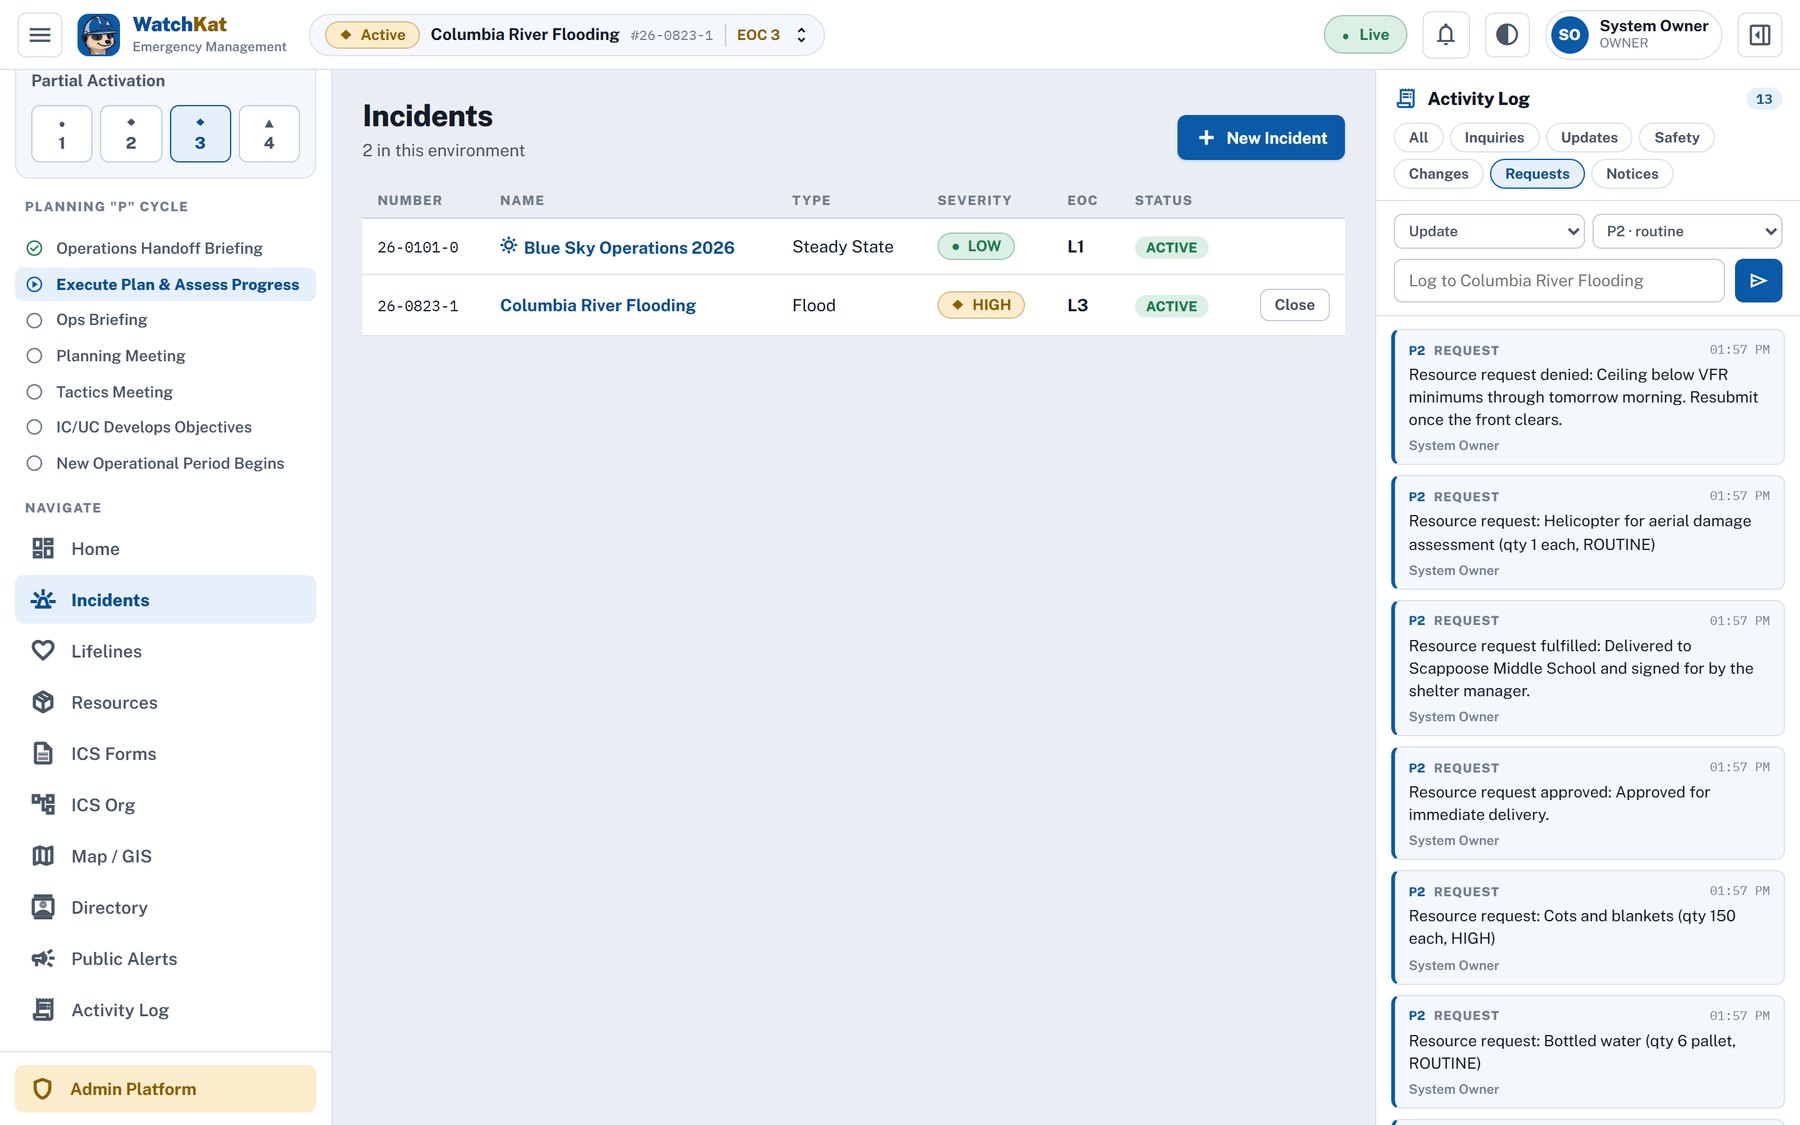Open notifications bell
This screenshot has height=1125, width=1800.
pyautogui.click(x=1445, y=35)
